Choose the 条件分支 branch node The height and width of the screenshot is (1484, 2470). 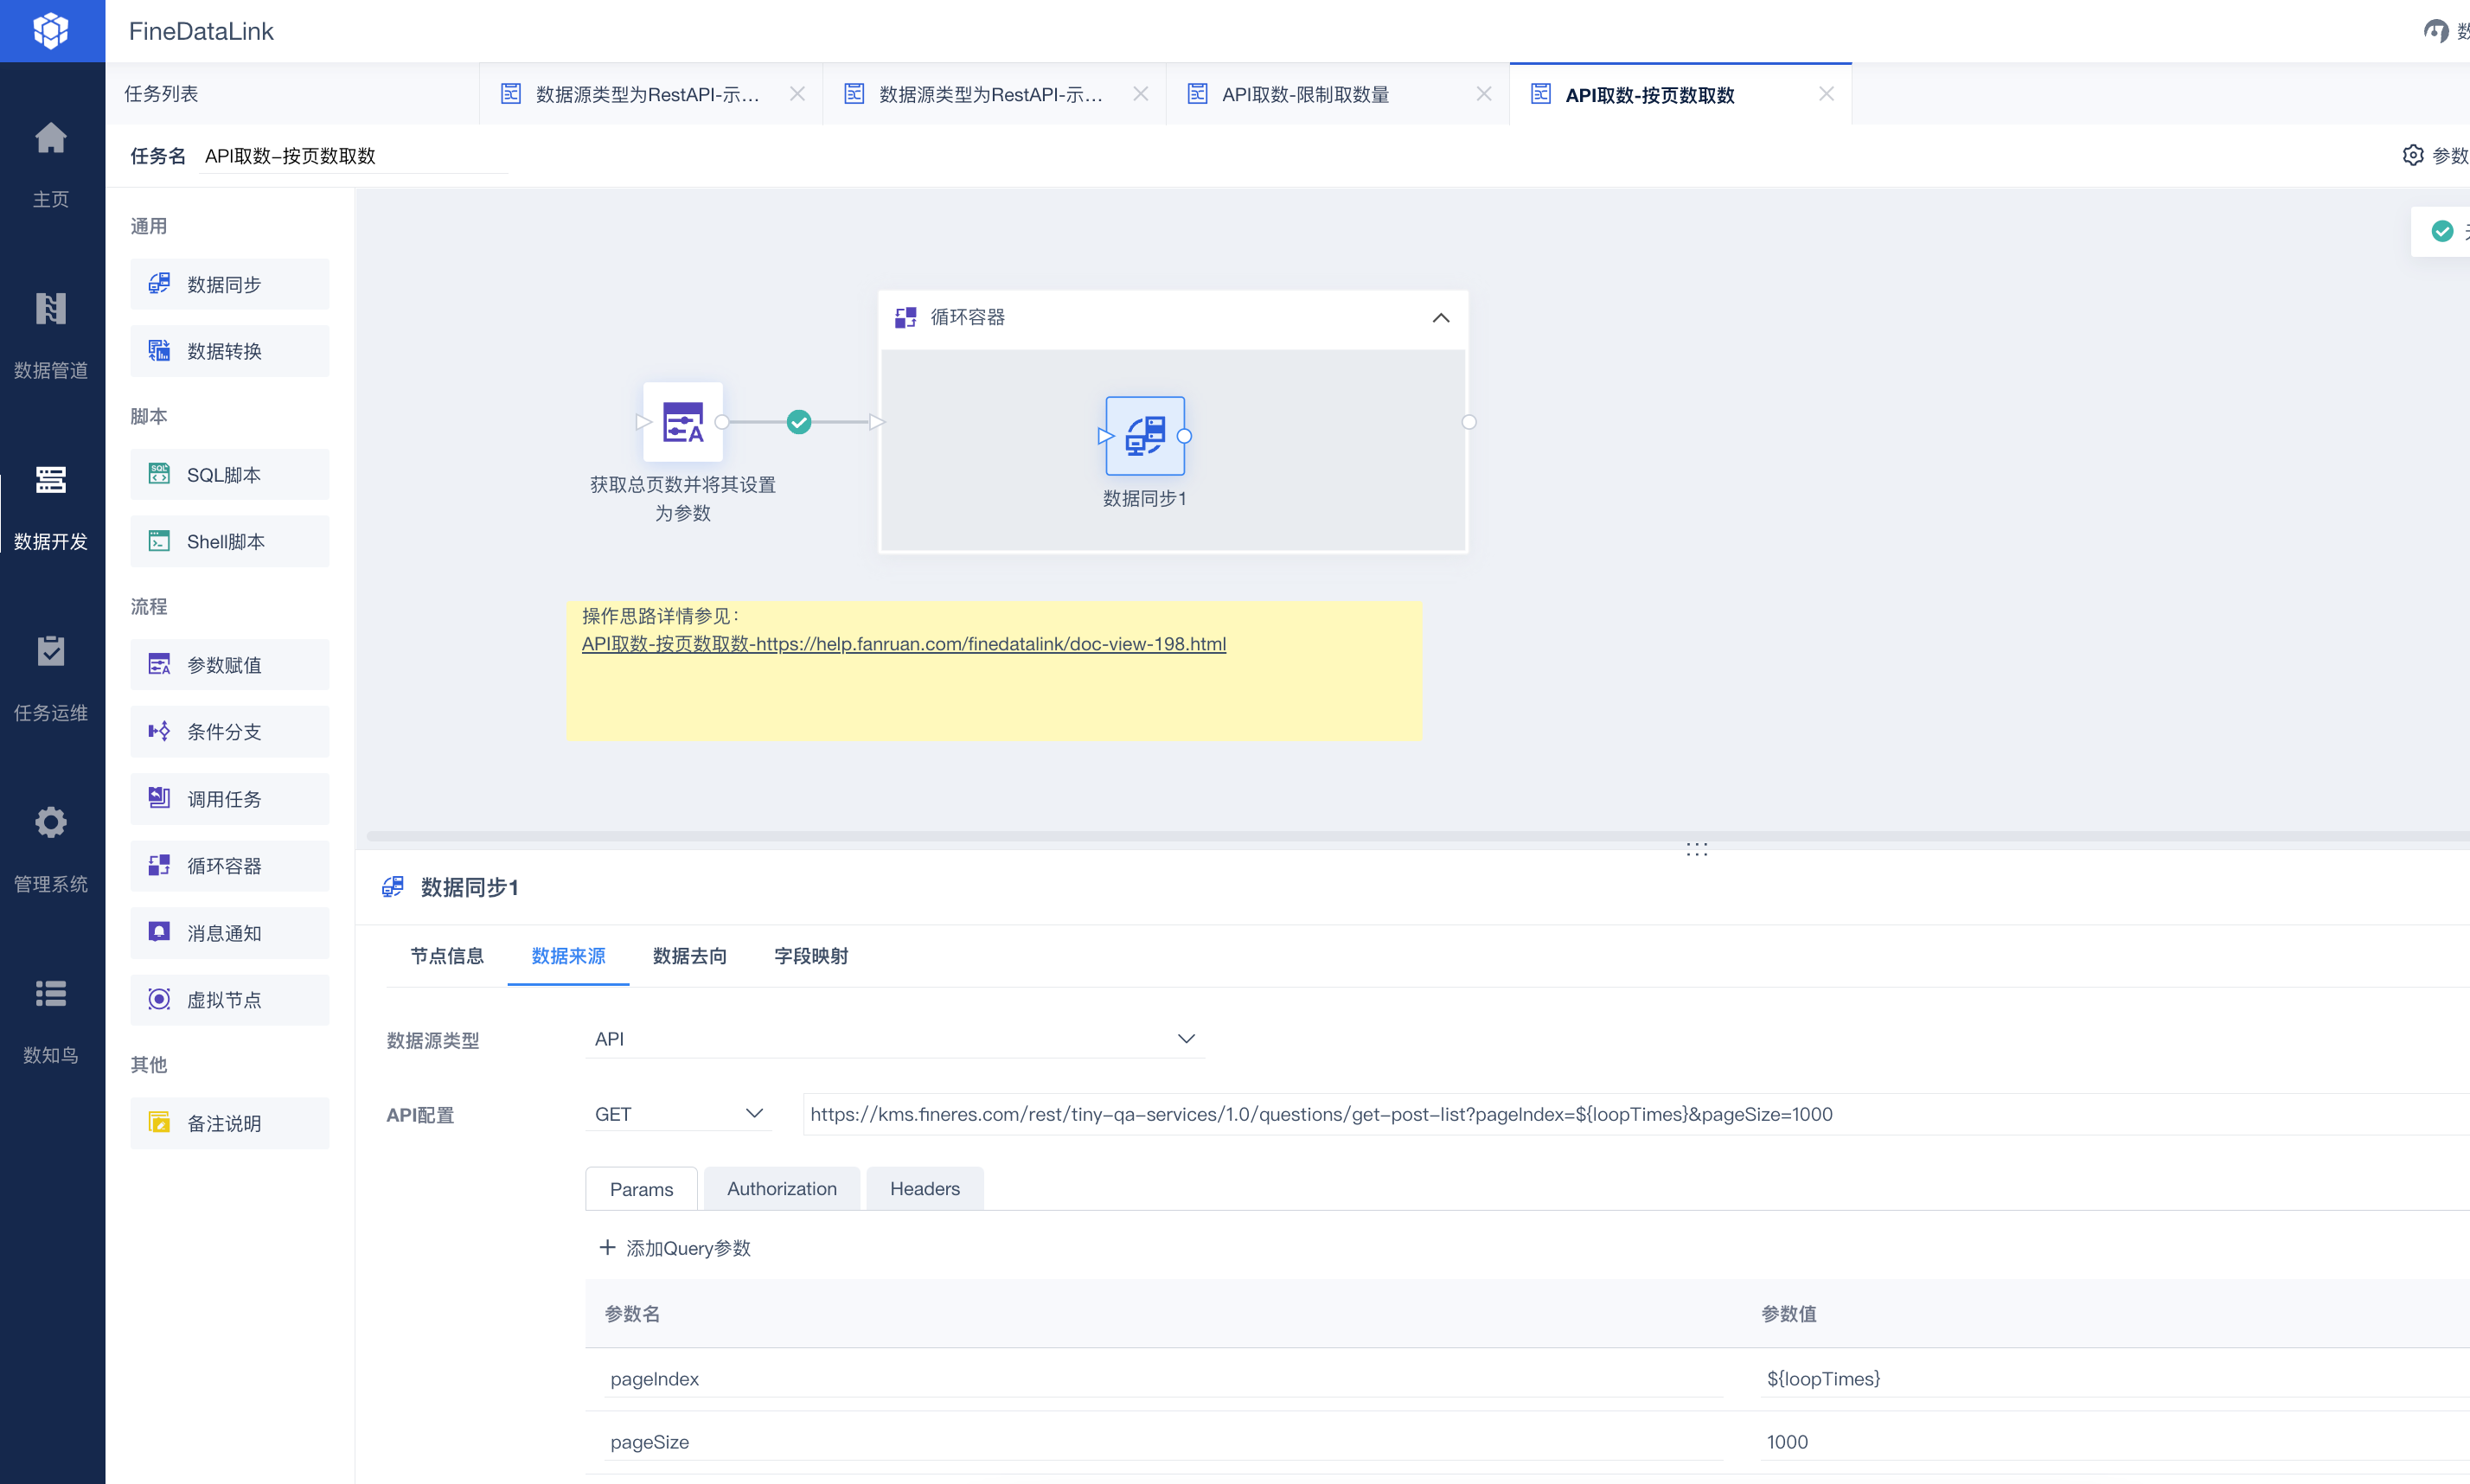point(229,731)
